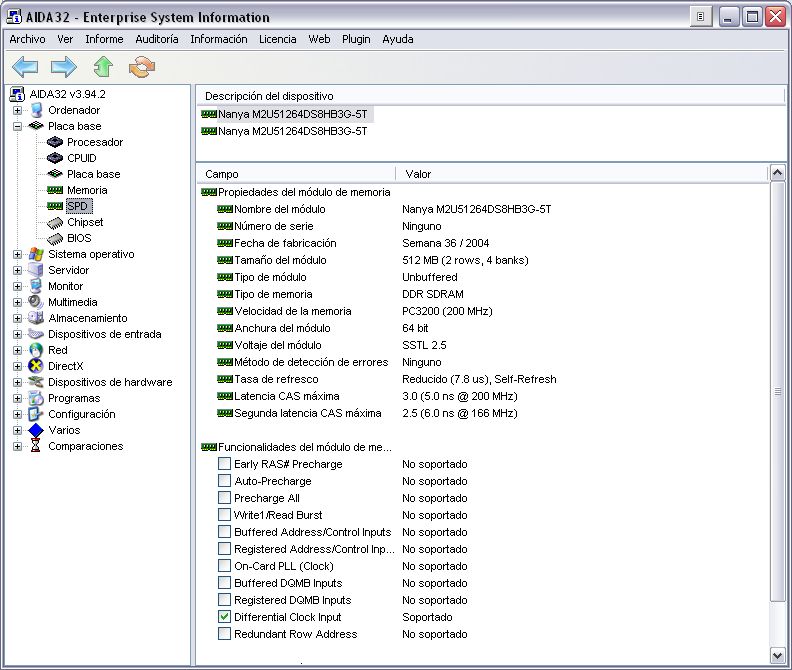Click the Procesador chip icon
This screenshot has height=670, width=792.
click(x=55, y=142)
